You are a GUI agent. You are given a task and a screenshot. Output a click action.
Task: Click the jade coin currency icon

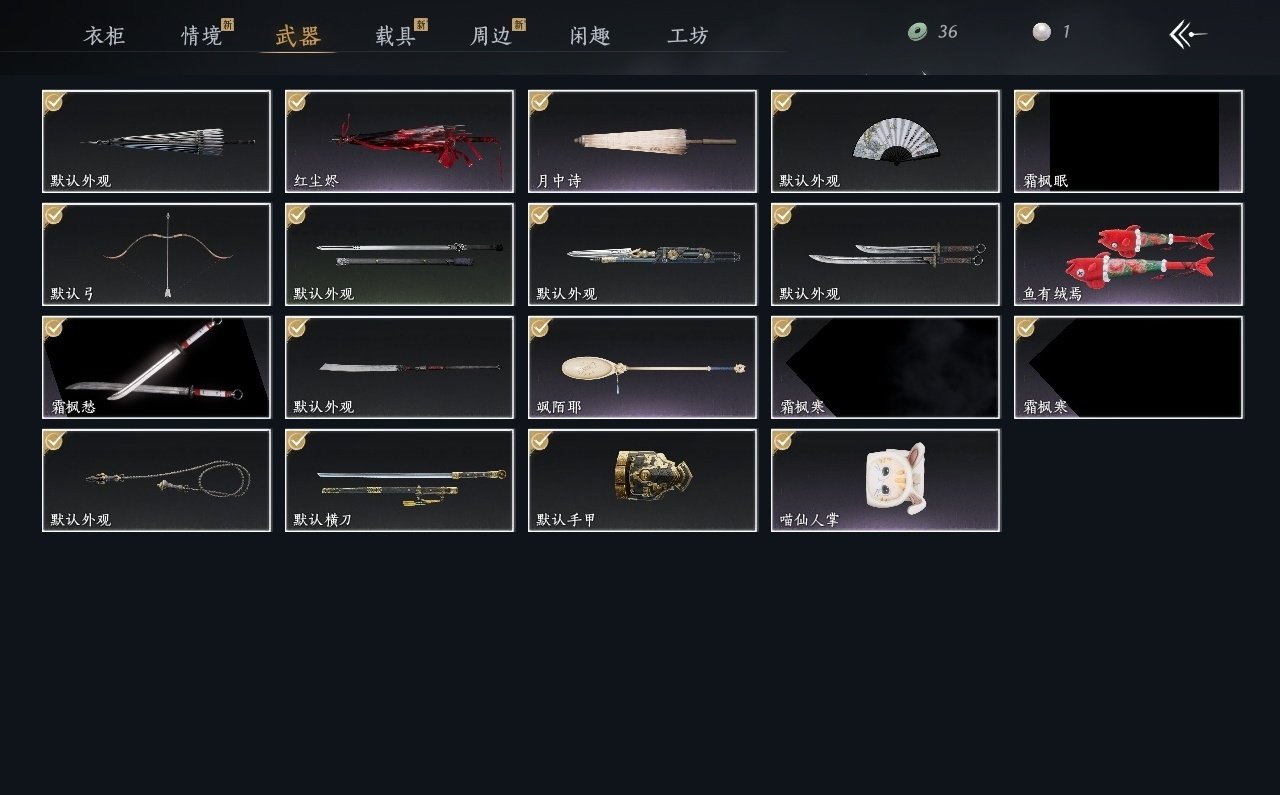[x=917, y=32]
